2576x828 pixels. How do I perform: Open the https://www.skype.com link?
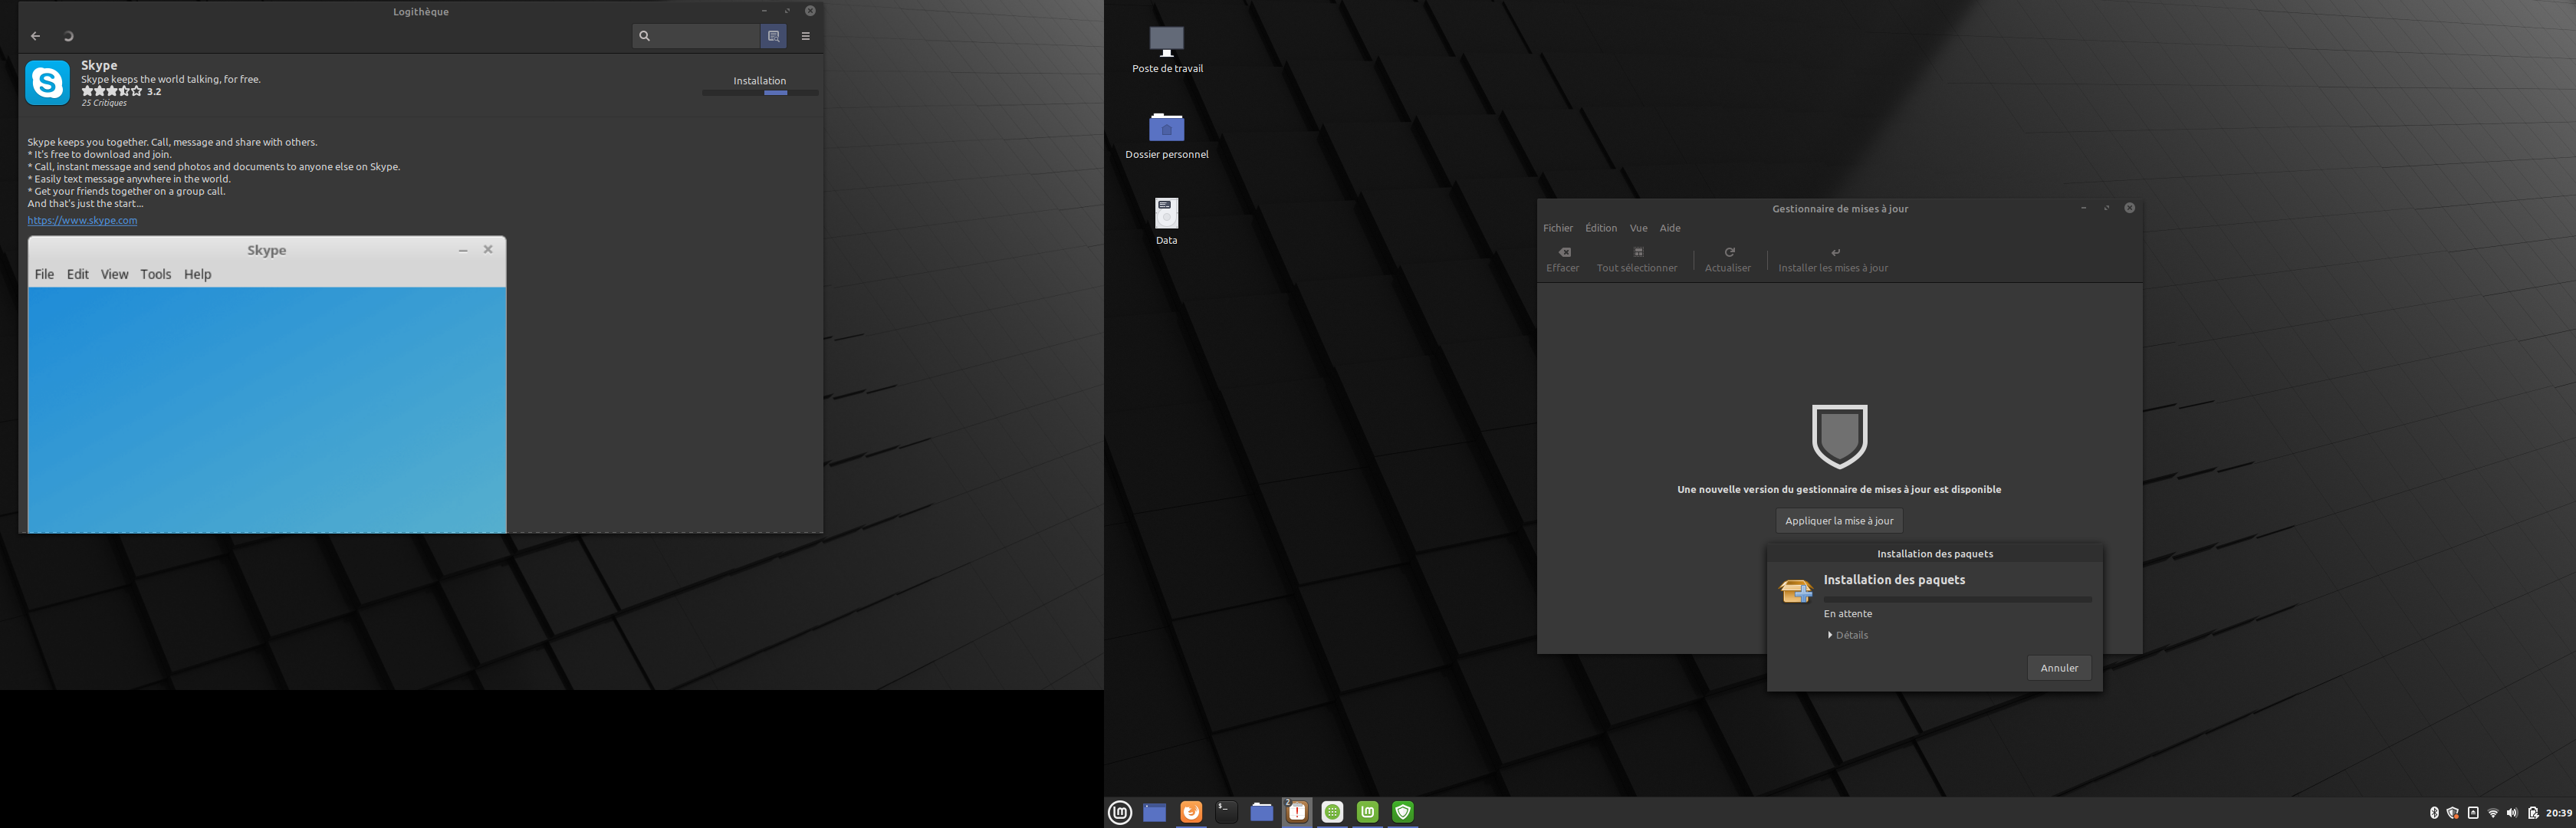[82, 220]
